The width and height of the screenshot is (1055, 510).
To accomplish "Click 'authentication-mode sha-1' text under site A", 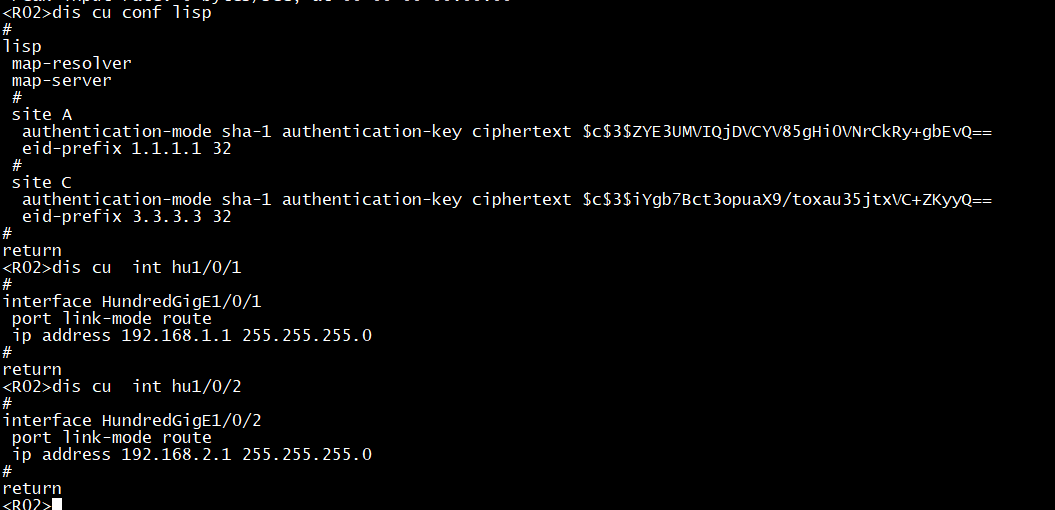I will [147, 132].
